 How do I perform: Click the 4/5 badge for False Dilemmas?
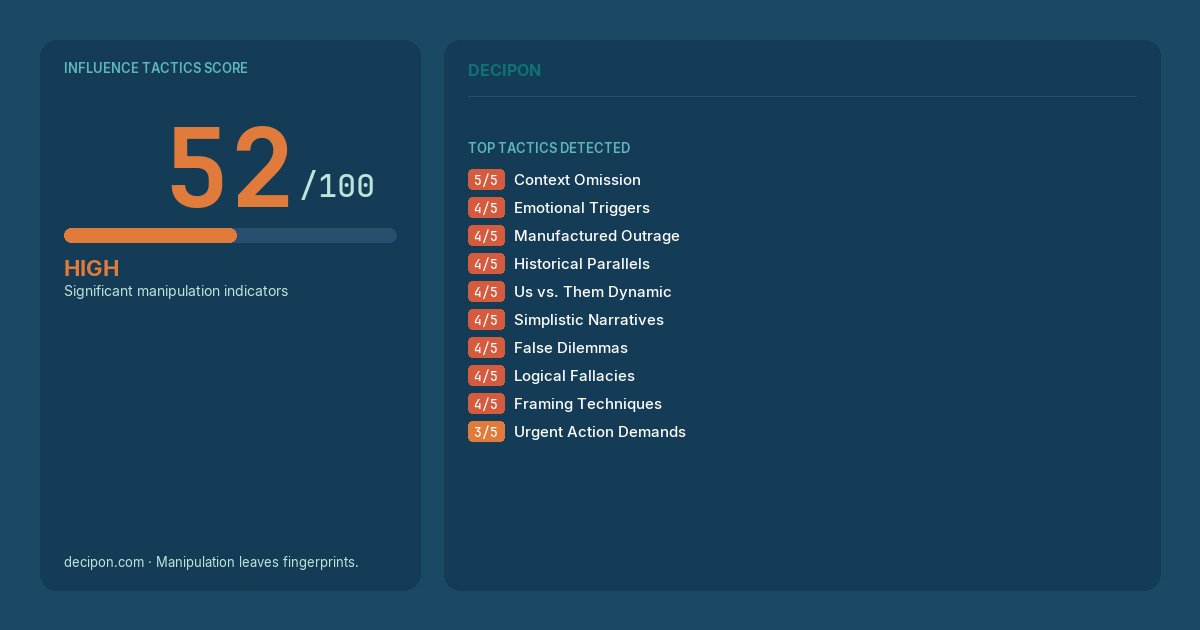486,348
